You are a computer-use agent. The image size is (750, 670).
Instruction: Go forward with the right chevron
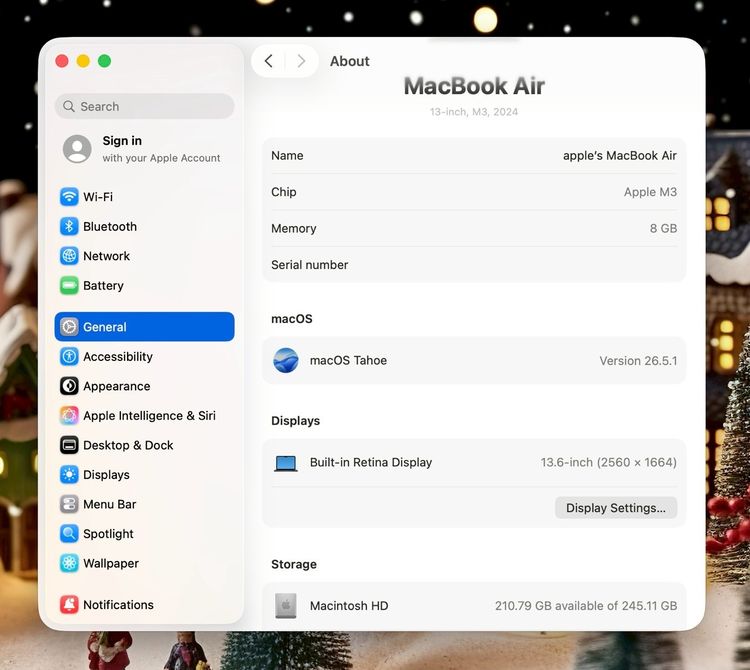pyautogui.click(x=301, y=61)
